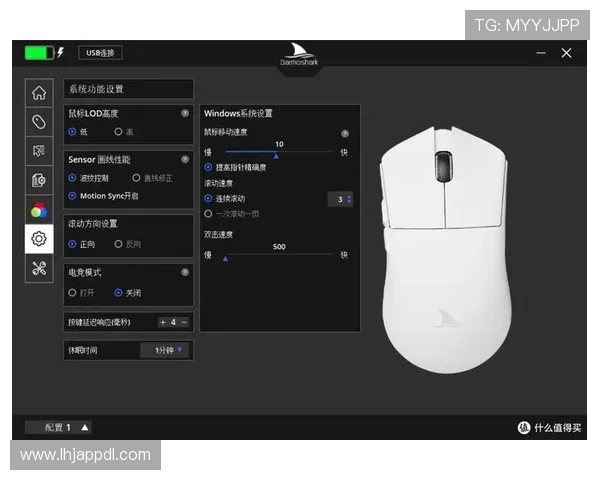Open the 休眠时间 1分钟 dropdown
The width and height of the screenshot is (600, 480).
coord(165,350)
